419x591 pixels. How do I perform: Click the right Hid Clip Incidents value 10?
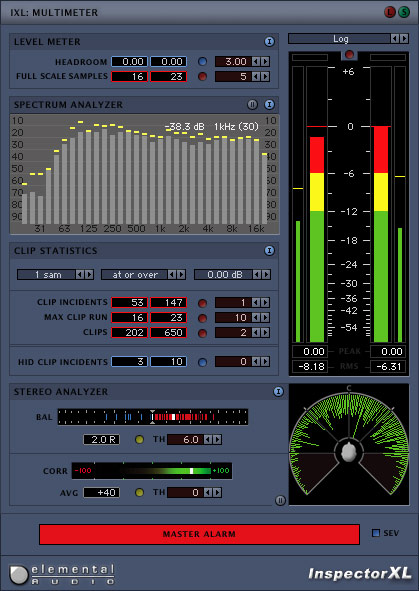168,362
